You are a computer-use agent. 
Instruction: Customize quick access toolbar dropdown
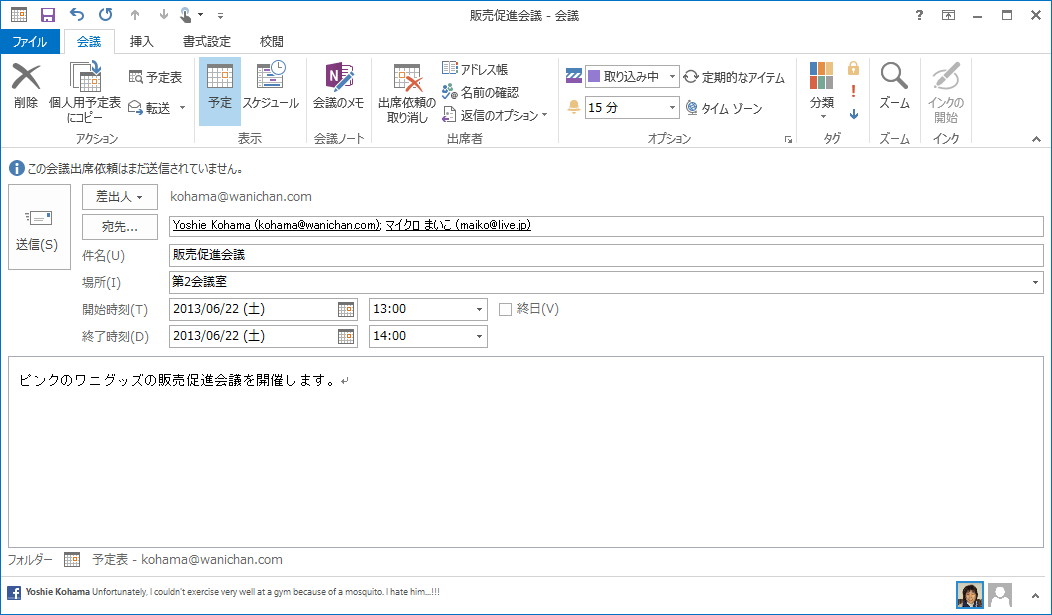coord(220,15)
